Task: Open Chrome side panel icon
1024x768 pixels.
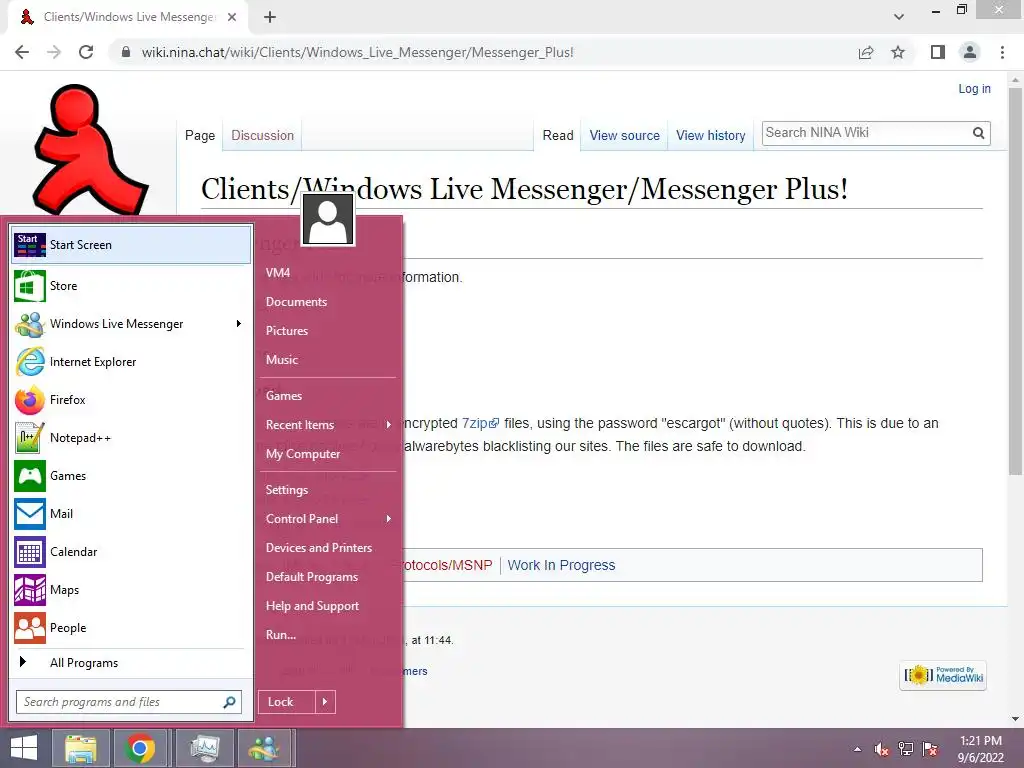Action: (x=938, y=52)
